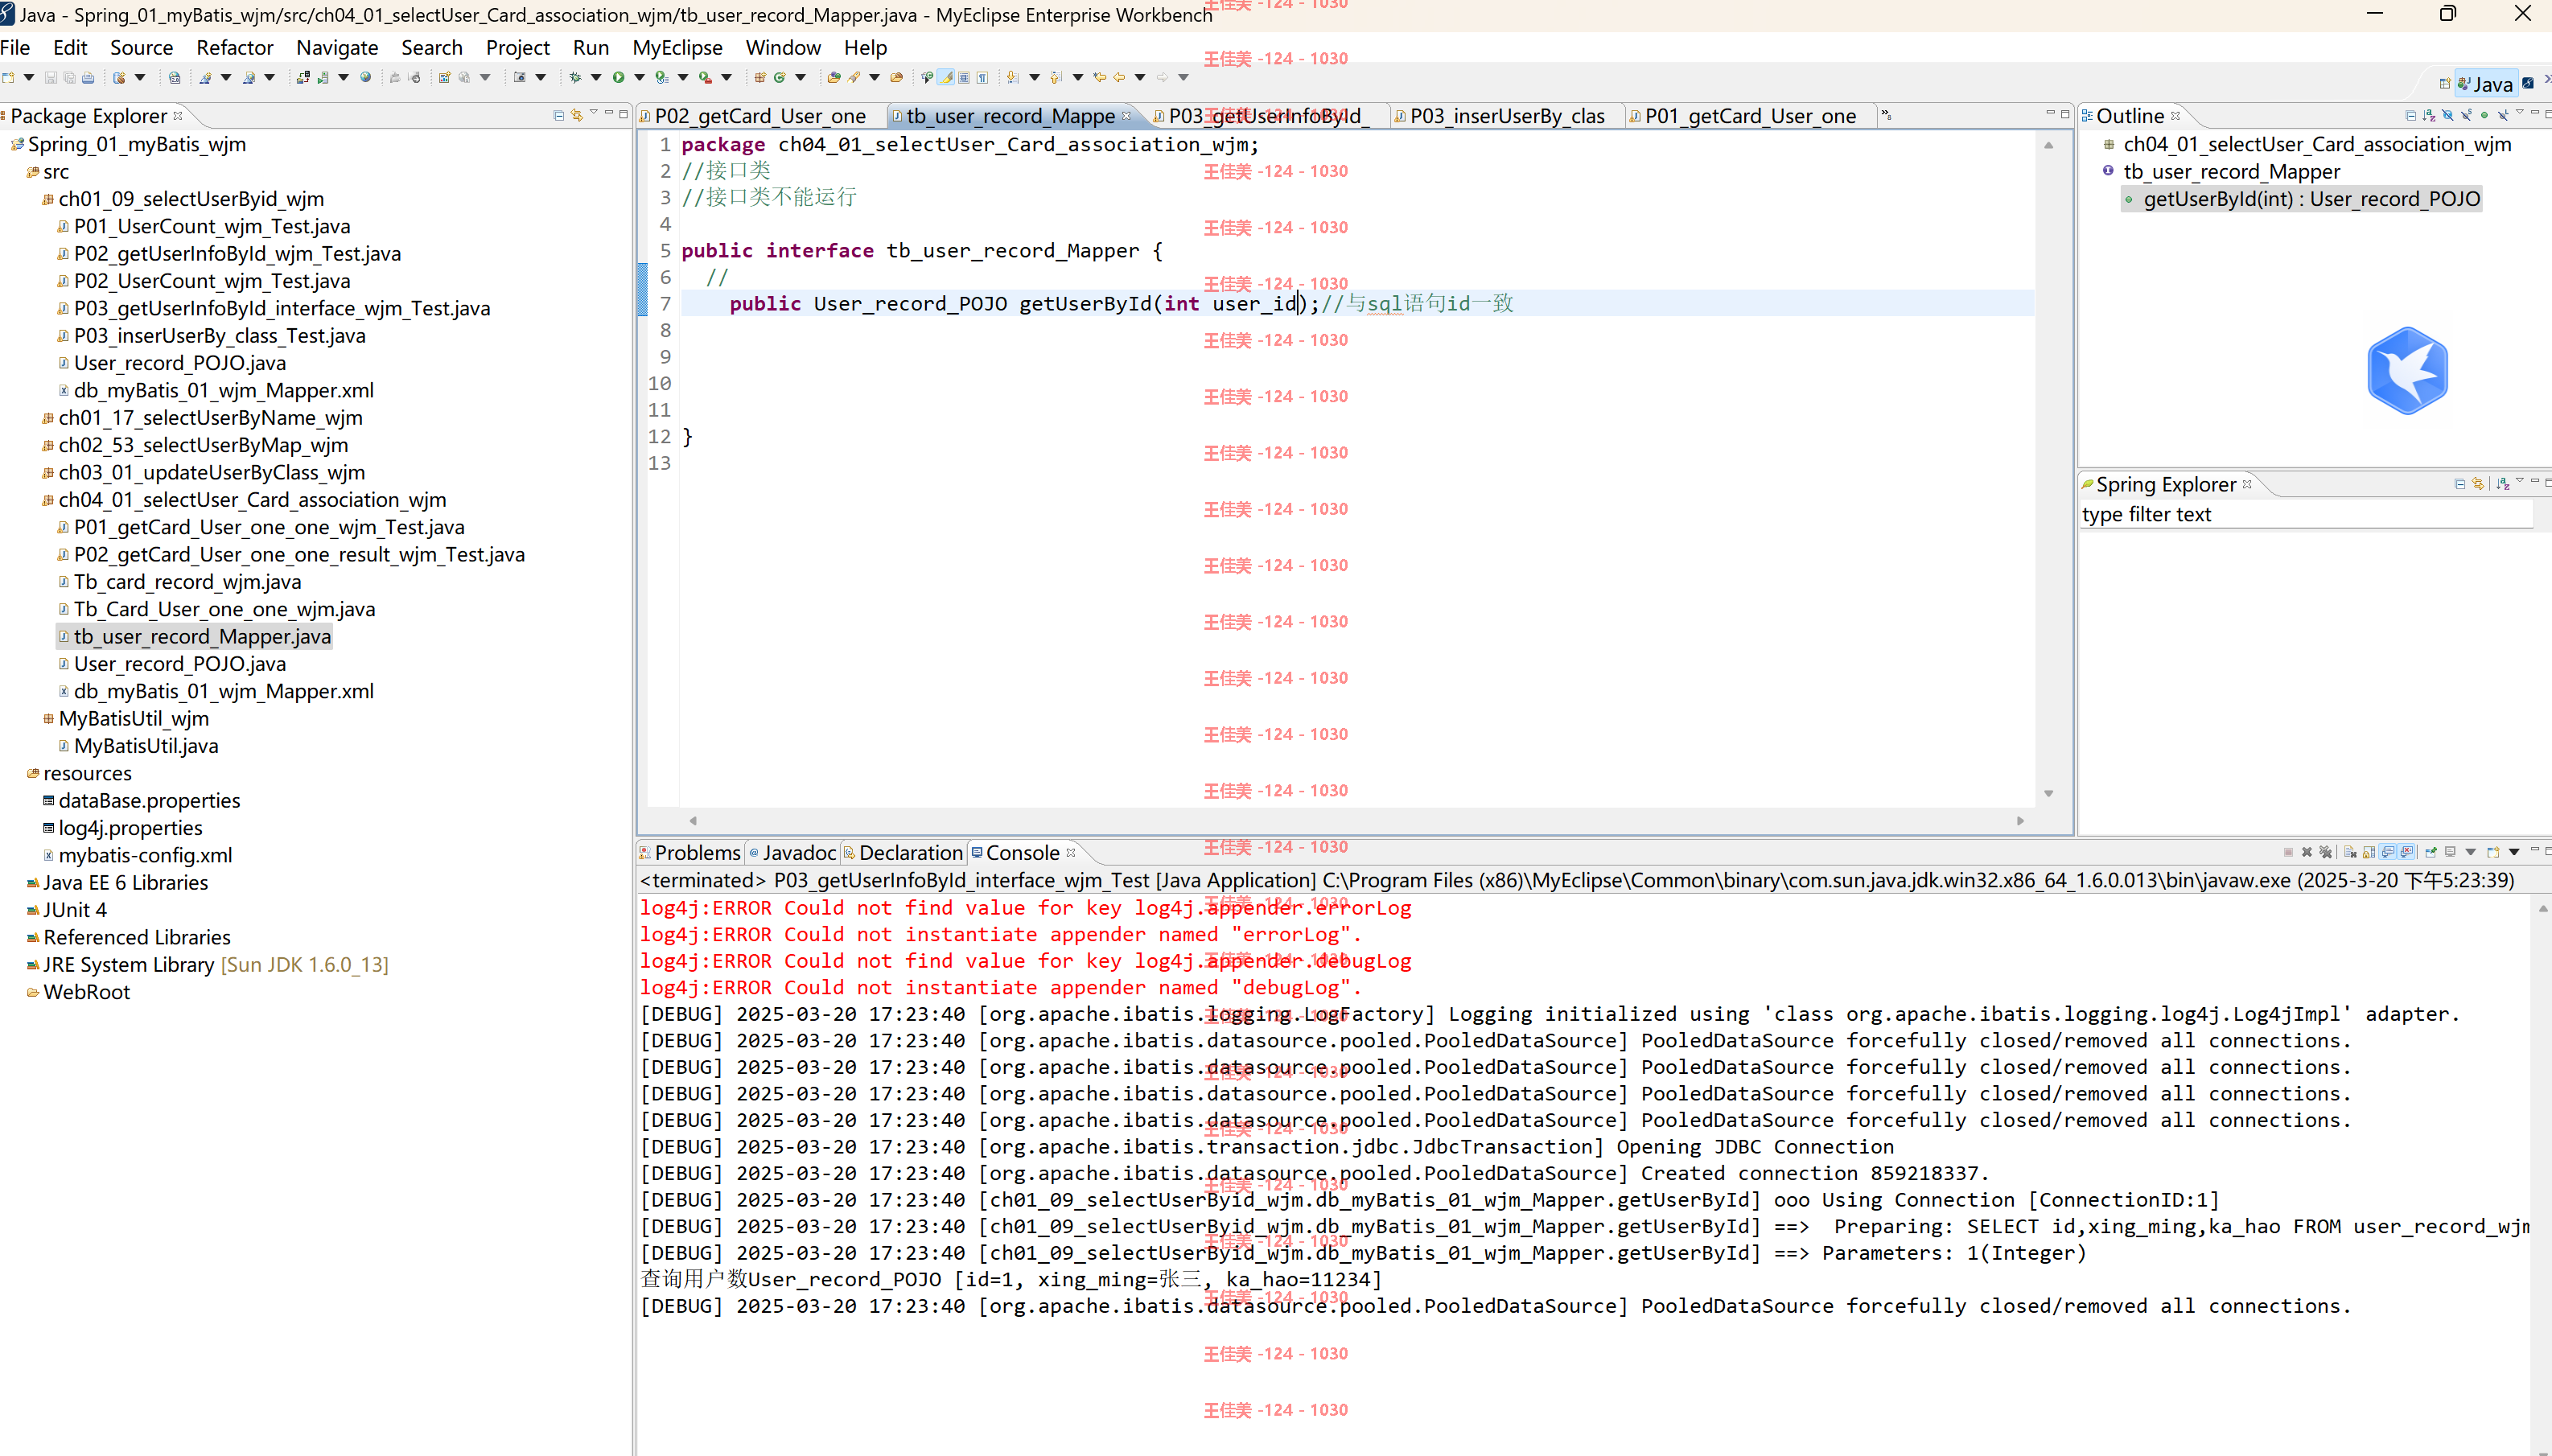Toggle Show Whitespace Characters button

982,78
